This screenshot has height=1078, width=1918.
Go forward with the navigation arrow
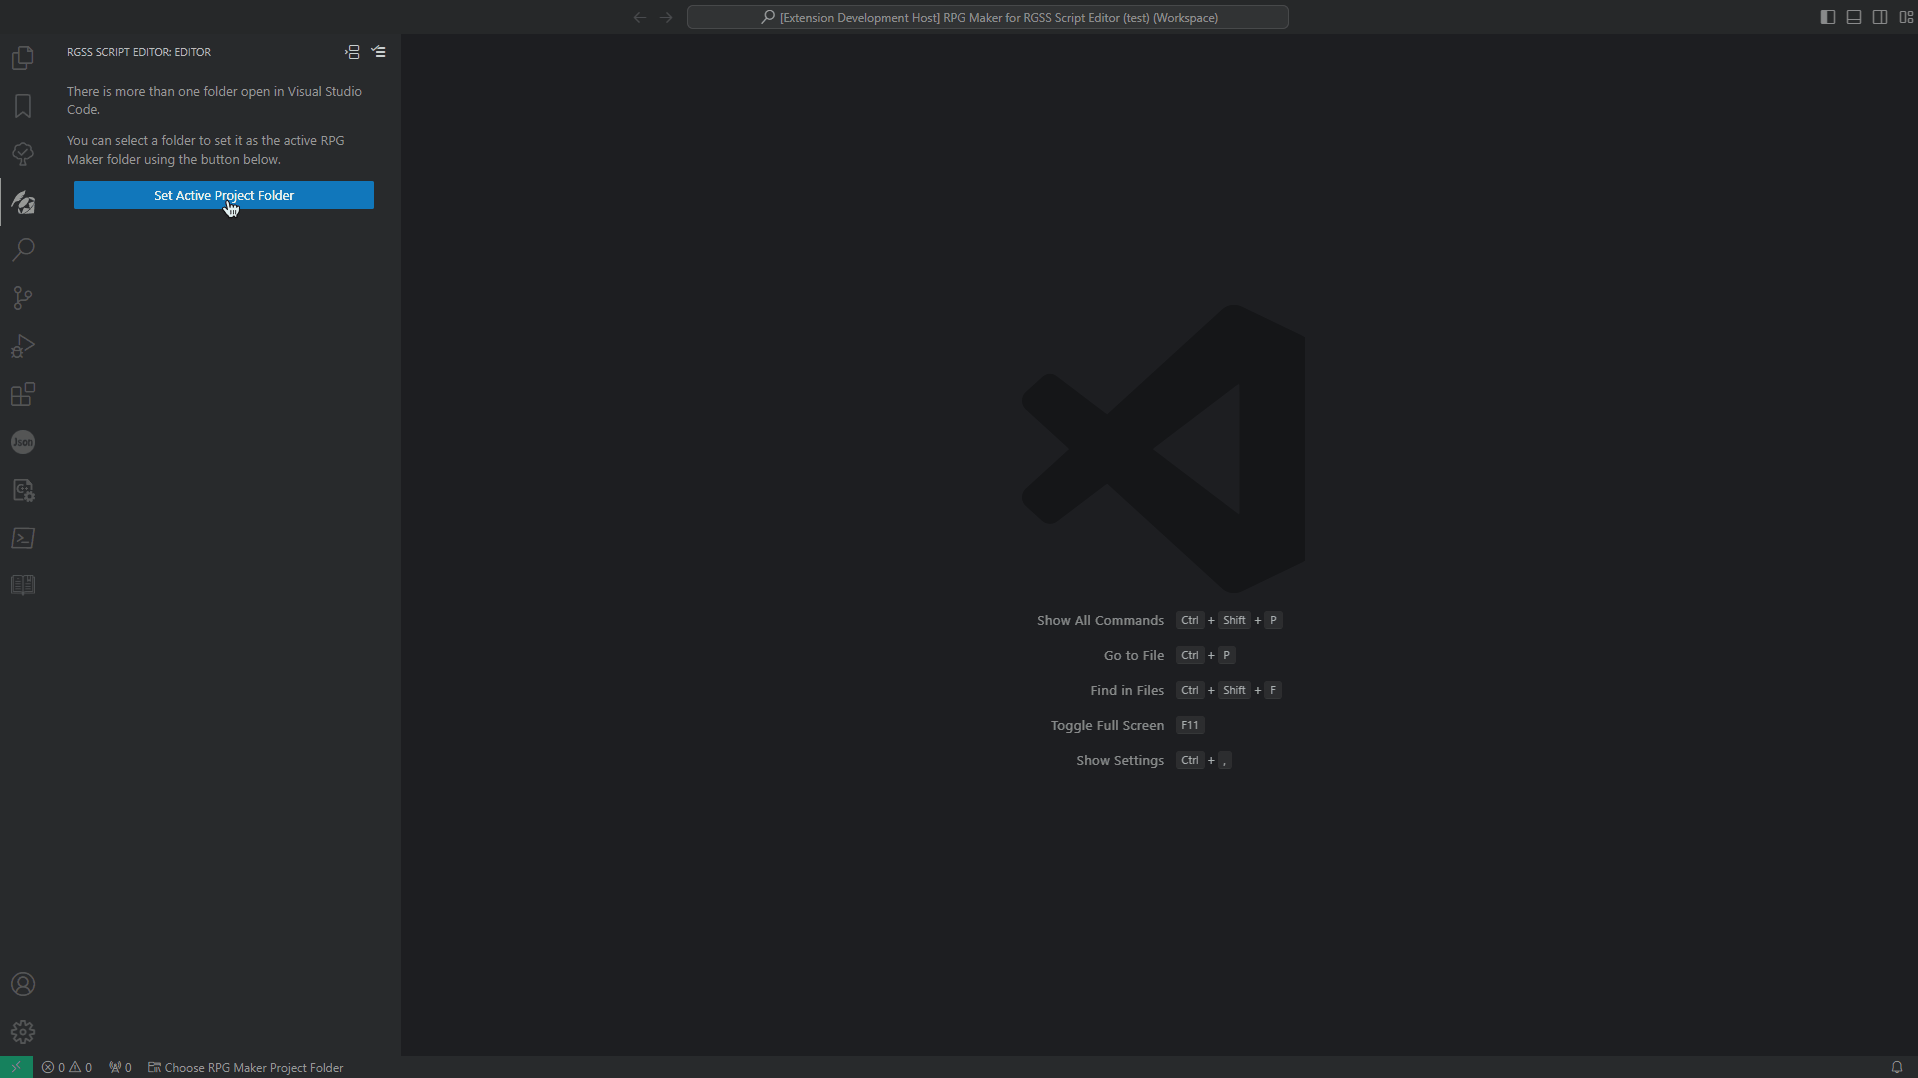point(666,17)
